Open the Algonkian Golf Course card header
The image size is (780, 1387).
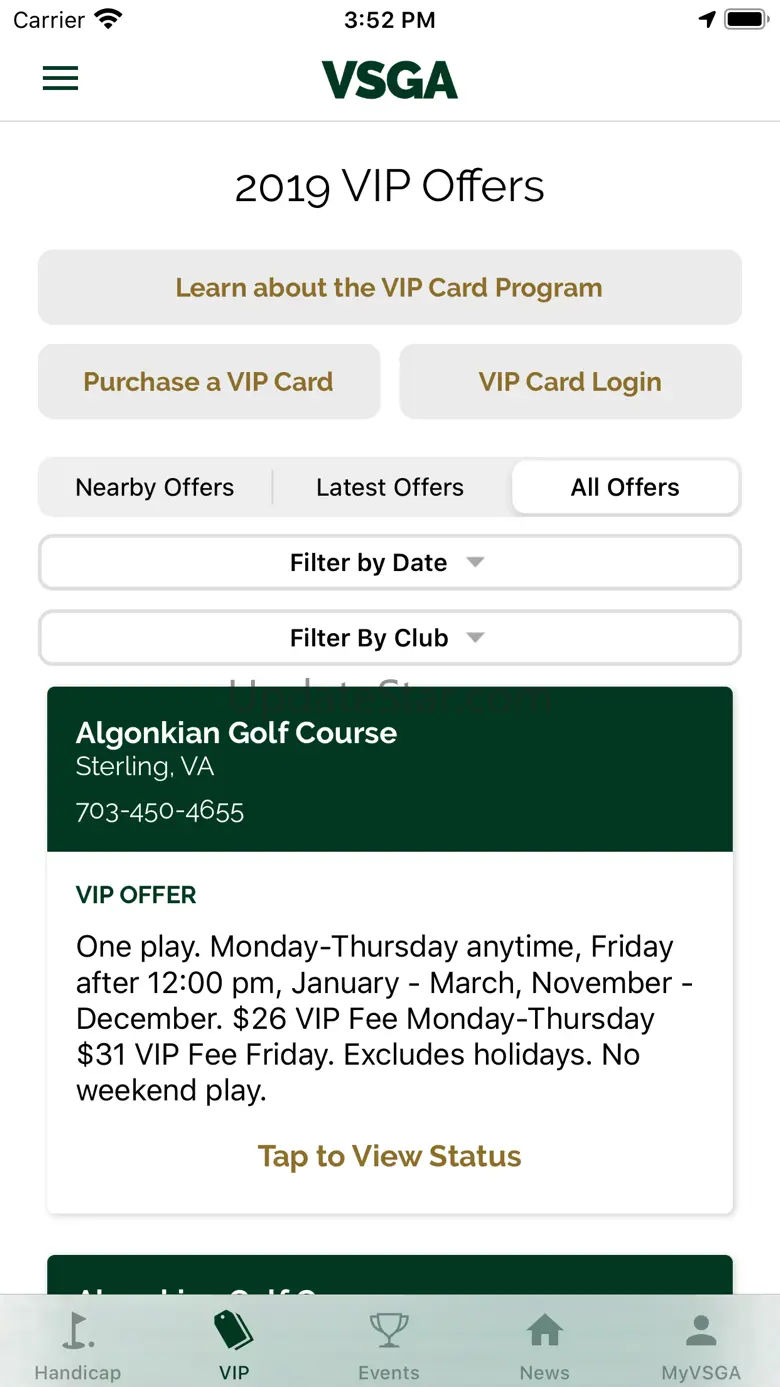(390, 769)
